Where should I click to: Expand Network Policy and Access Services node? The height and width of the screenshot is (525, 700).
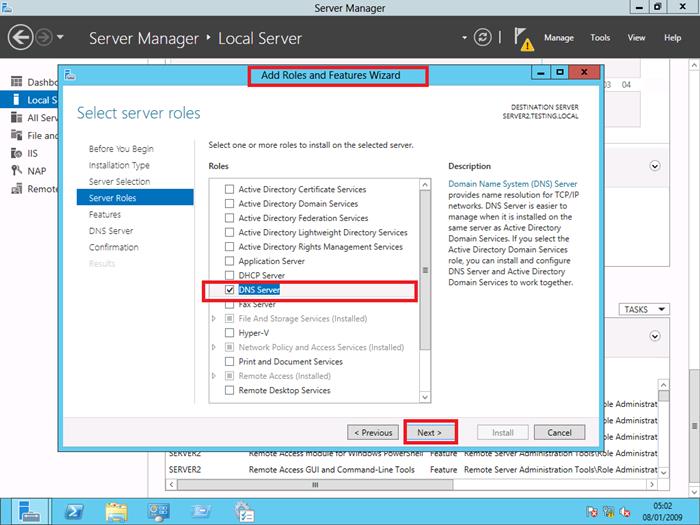coord(214,347)
